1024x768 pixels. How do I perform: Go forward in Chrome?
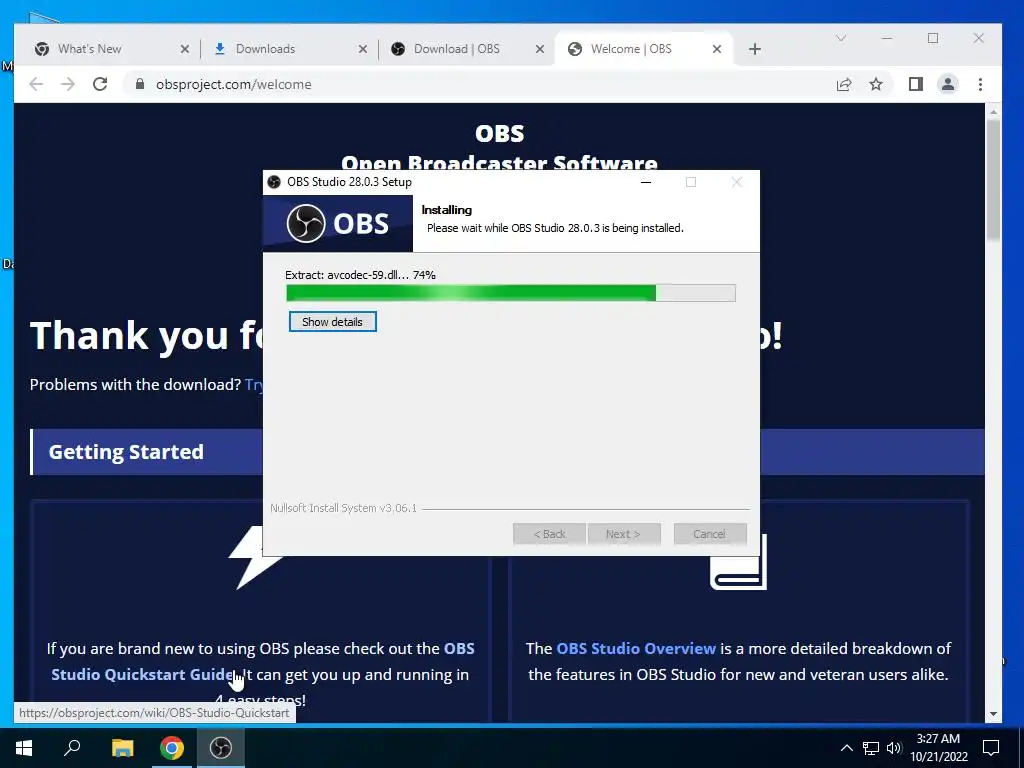click(68, 84)
